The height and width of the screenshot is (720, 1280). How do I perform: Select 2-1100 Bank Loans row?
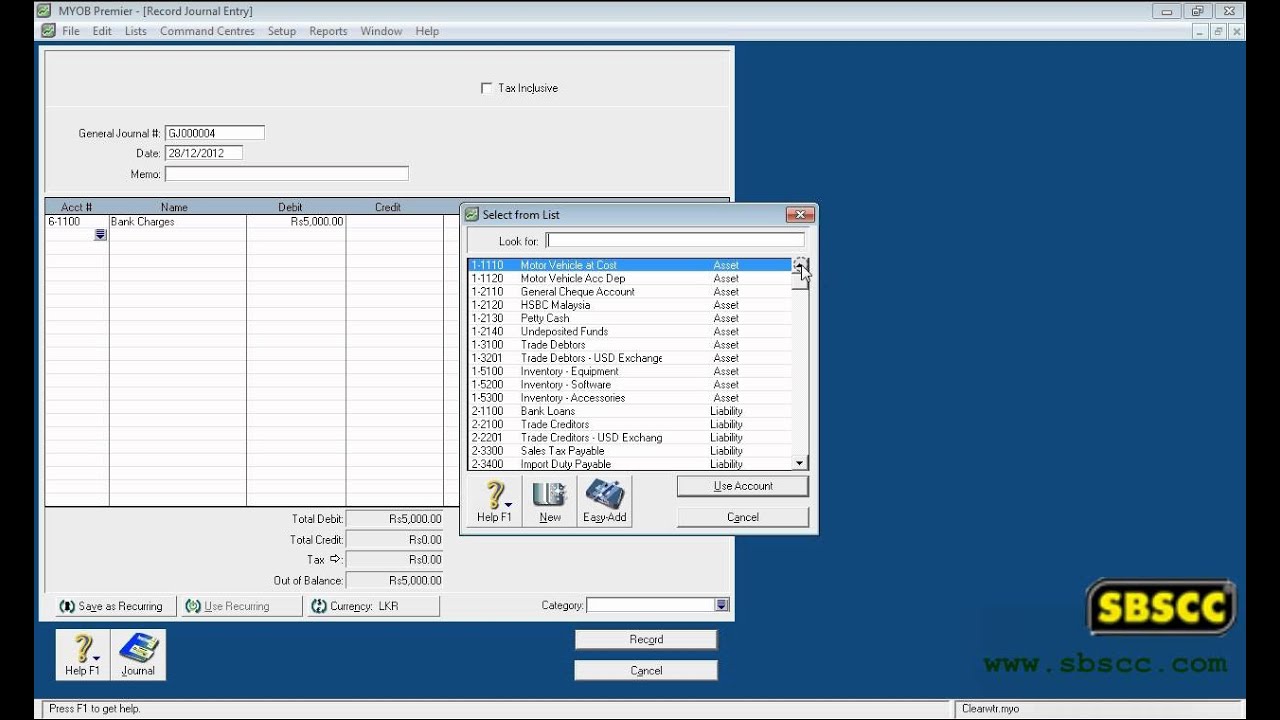coord(630,411)
